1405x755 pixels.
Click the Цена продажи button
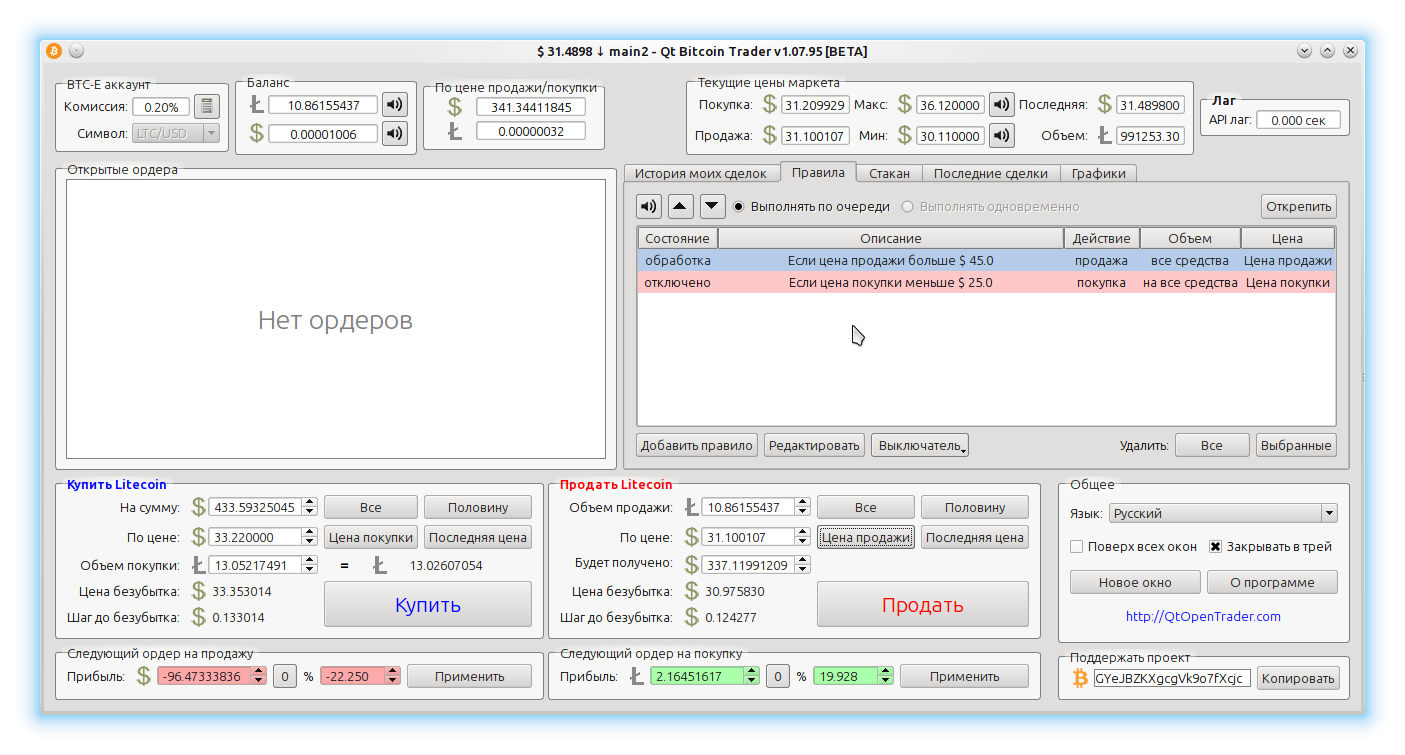866,537
